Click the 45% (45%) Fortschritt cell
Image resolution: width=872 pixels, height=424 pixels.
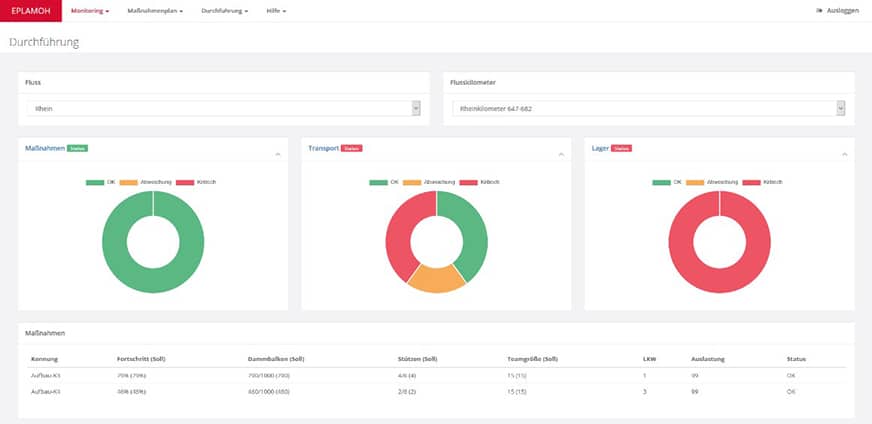tap(132, 392)
